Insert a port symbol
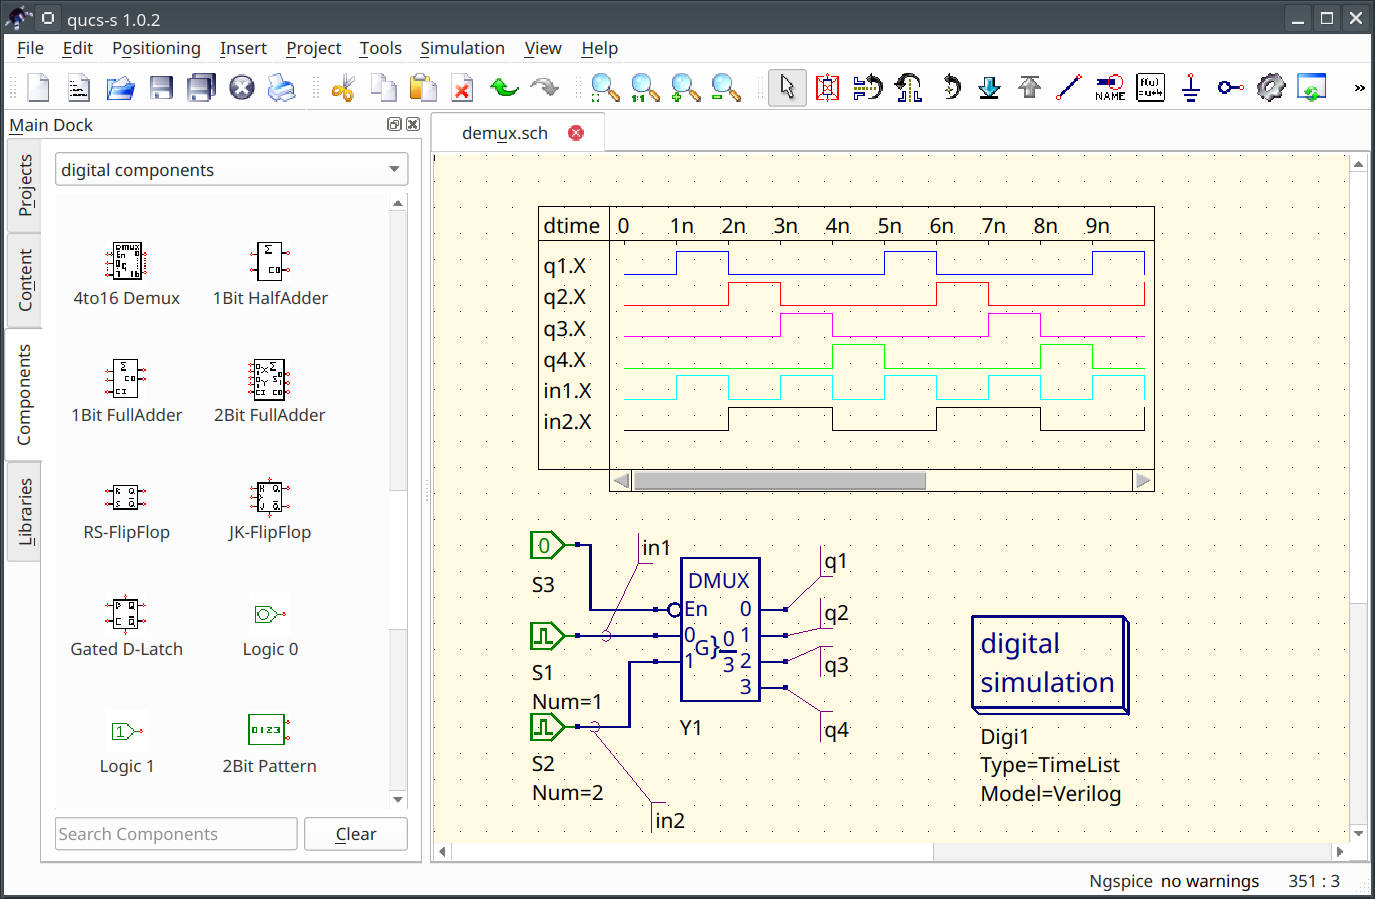Screen dimensions: 1375x899 point(1230,88)
